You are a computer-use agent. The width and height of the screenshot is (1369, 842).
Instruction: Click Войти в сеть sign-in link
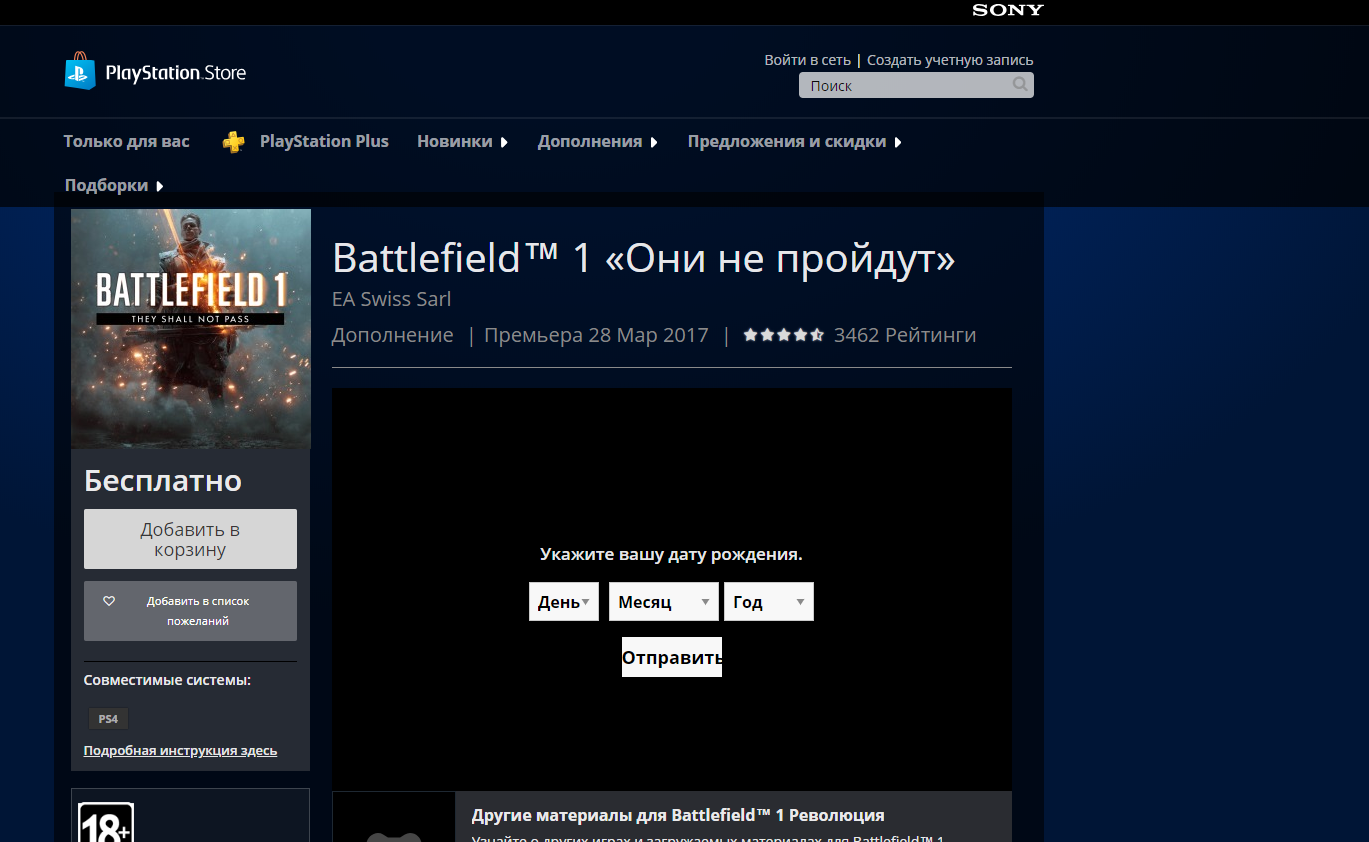(x=808, y=60)
